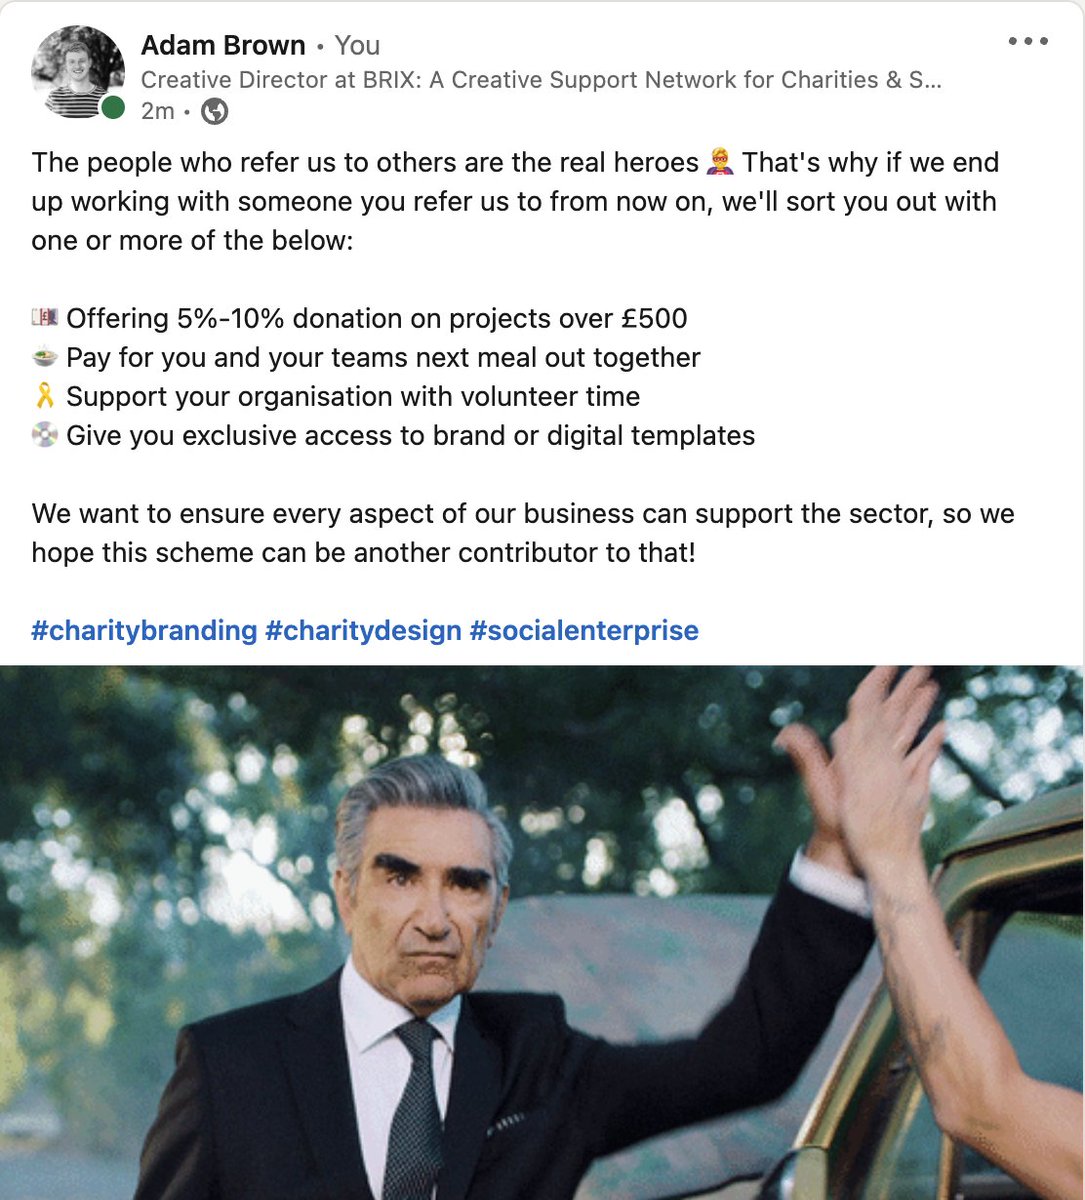Click the disc emoji before 'Give you exclusive'
This screenshot has height=1200, width=1085.
click(45, 435)
